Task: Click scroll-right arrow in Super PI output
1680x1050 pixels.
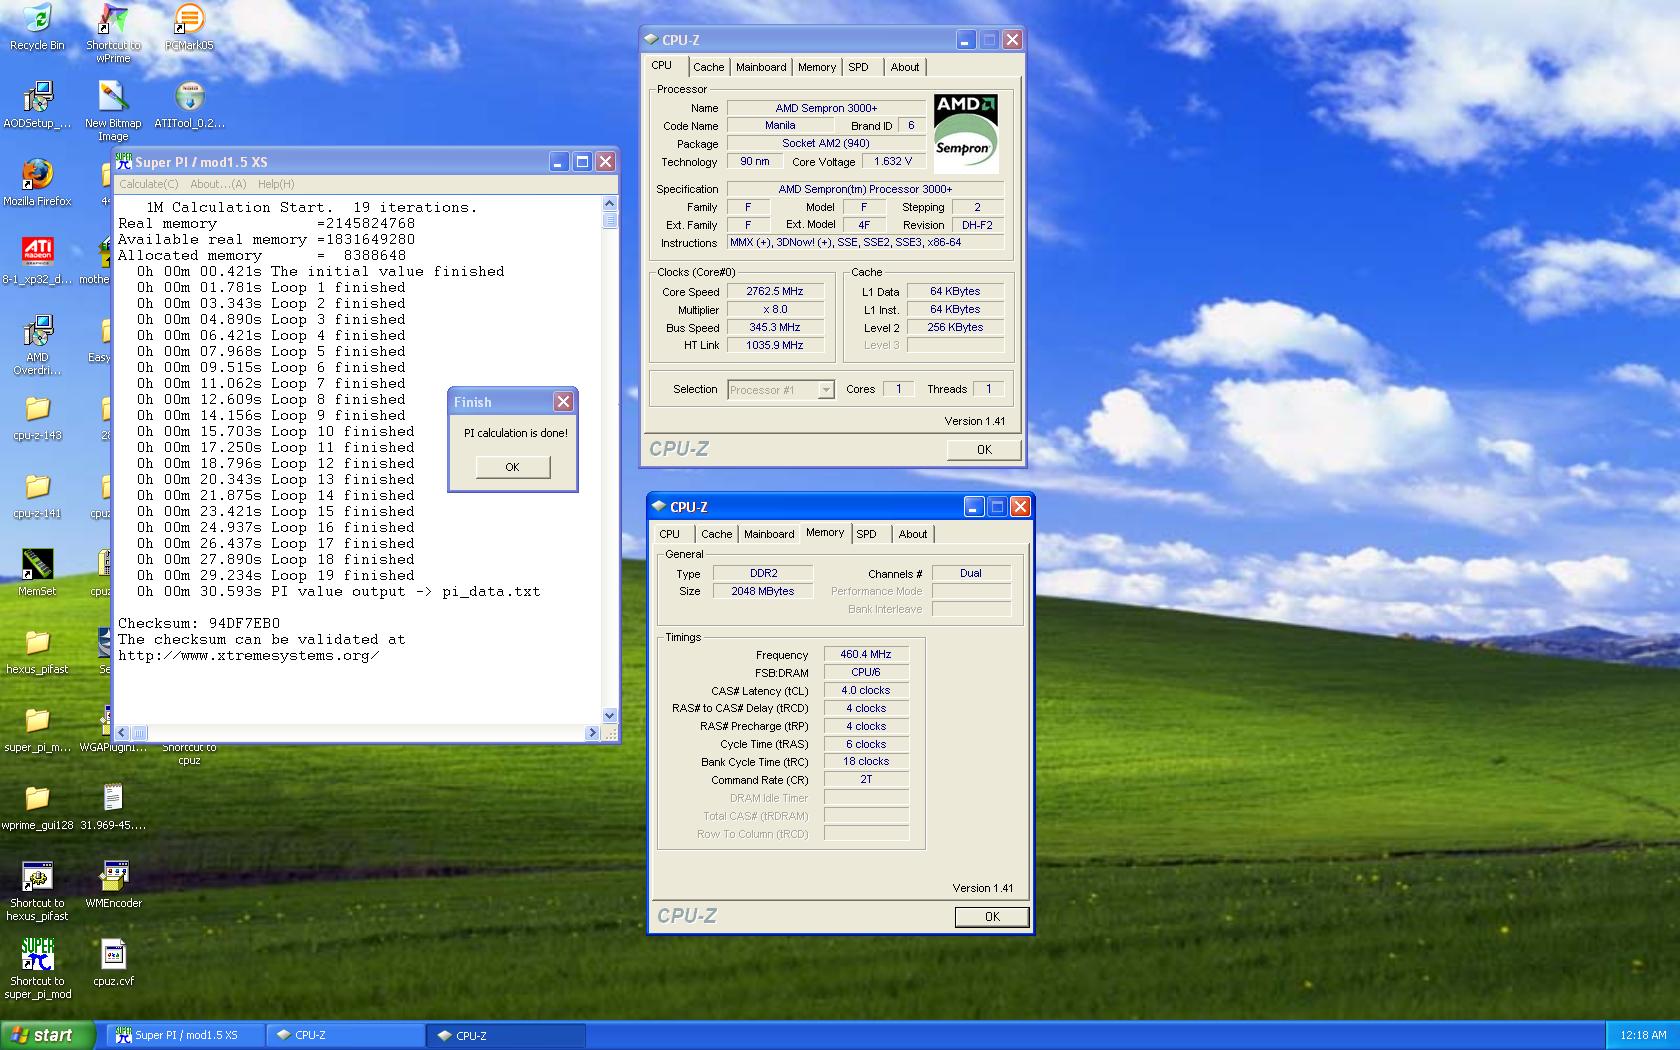Action: (593, 733)
